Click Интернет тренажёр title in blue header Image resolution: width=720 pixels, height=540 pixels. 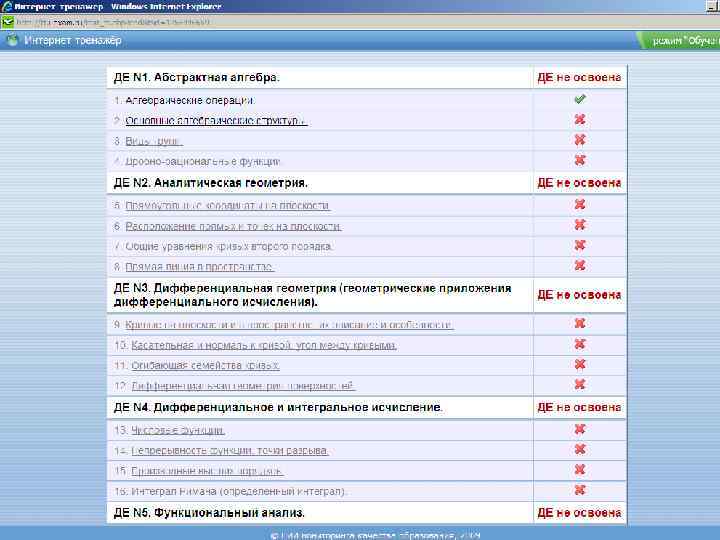(x=73, y=40)
